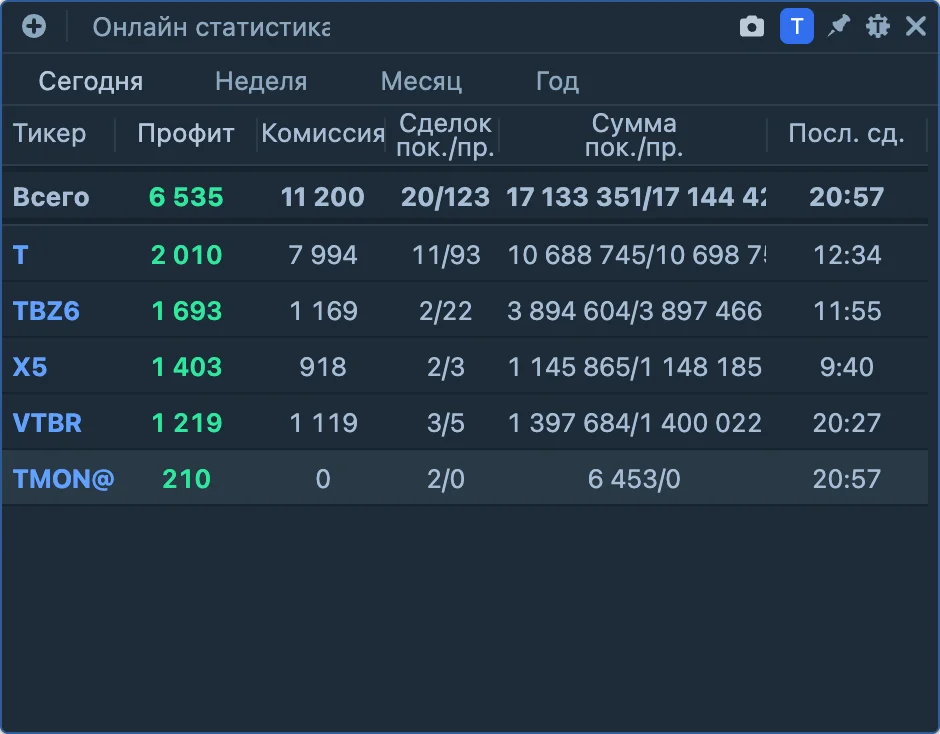Pin the Онлайн статистика widget

838,26
